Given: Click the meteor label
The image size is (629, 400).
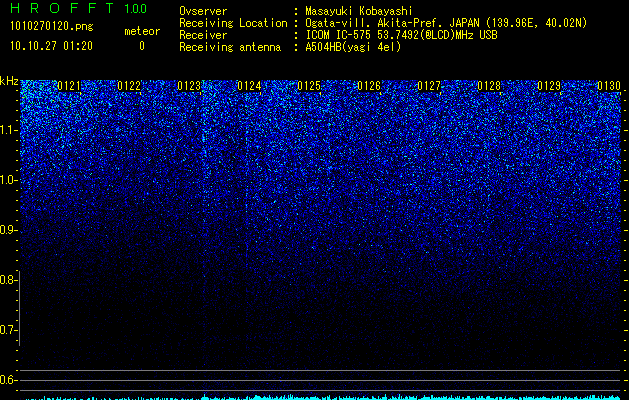Looking at the screenshot, I should (142, 31).
